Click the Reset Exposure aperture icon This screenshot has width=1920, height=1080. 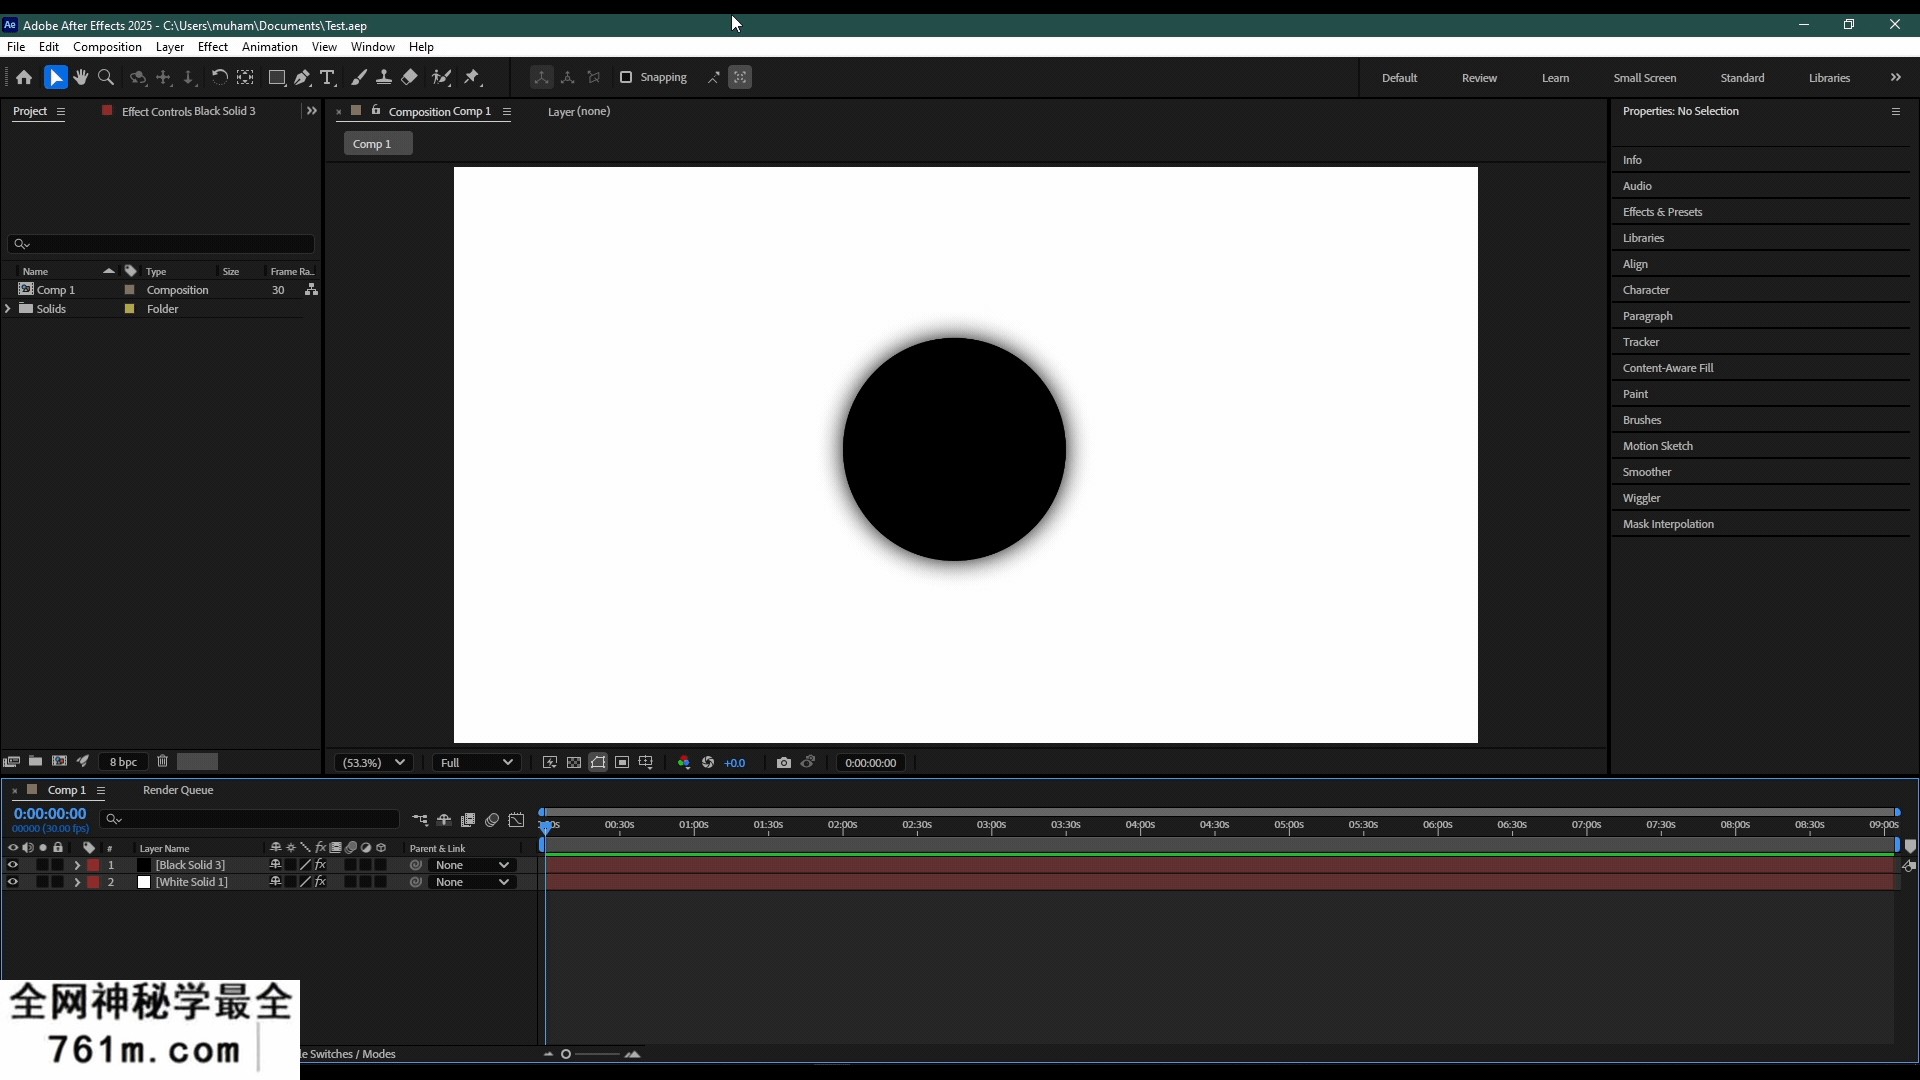point(708,762)
